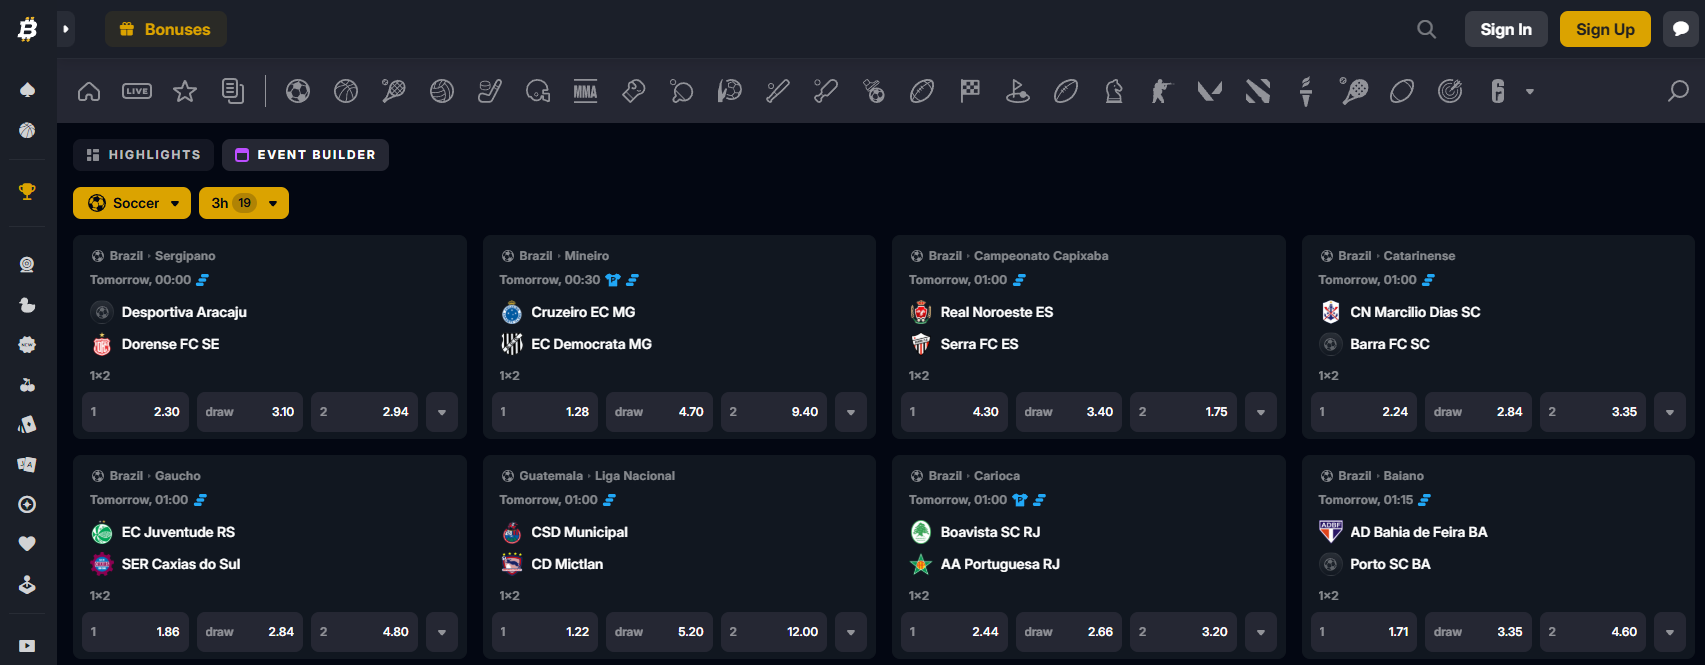Screen dimensions: 1705x665
Task: Select the archery target darts icon
Action: click(1450, 91)
